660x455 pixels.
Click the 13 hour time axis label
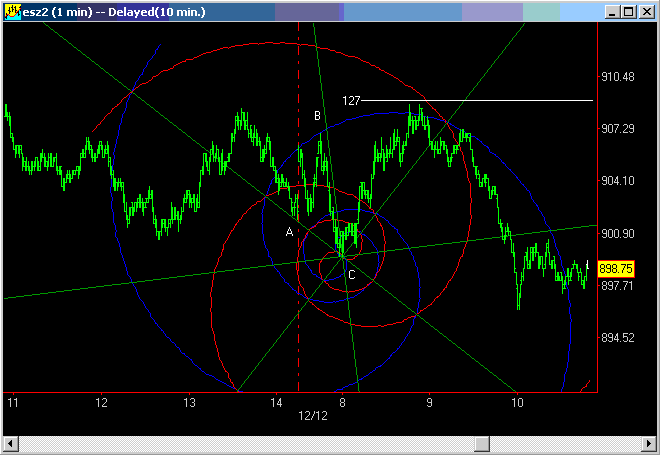click(189, 403)
